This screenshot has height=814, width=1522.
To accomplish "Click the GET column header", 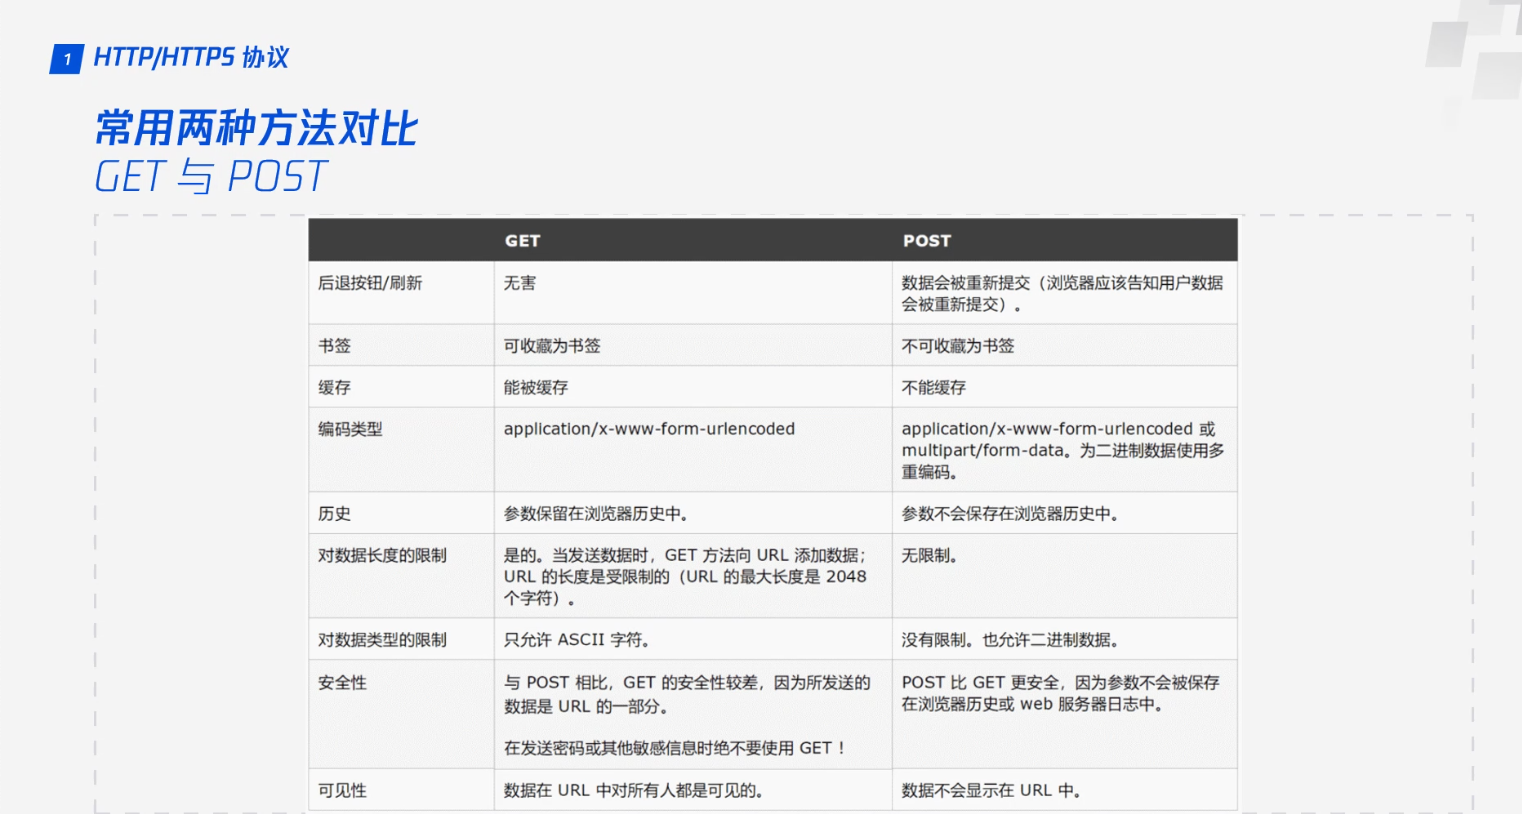I will 522,241.
